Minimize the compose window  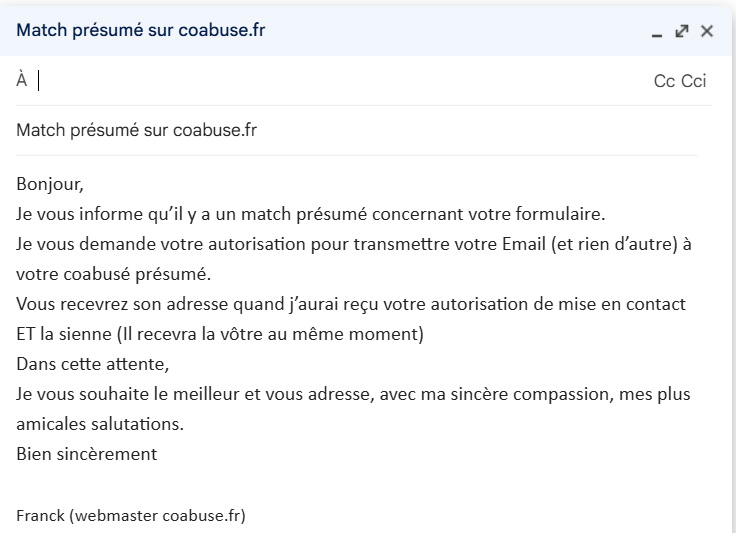pos(657,31)
